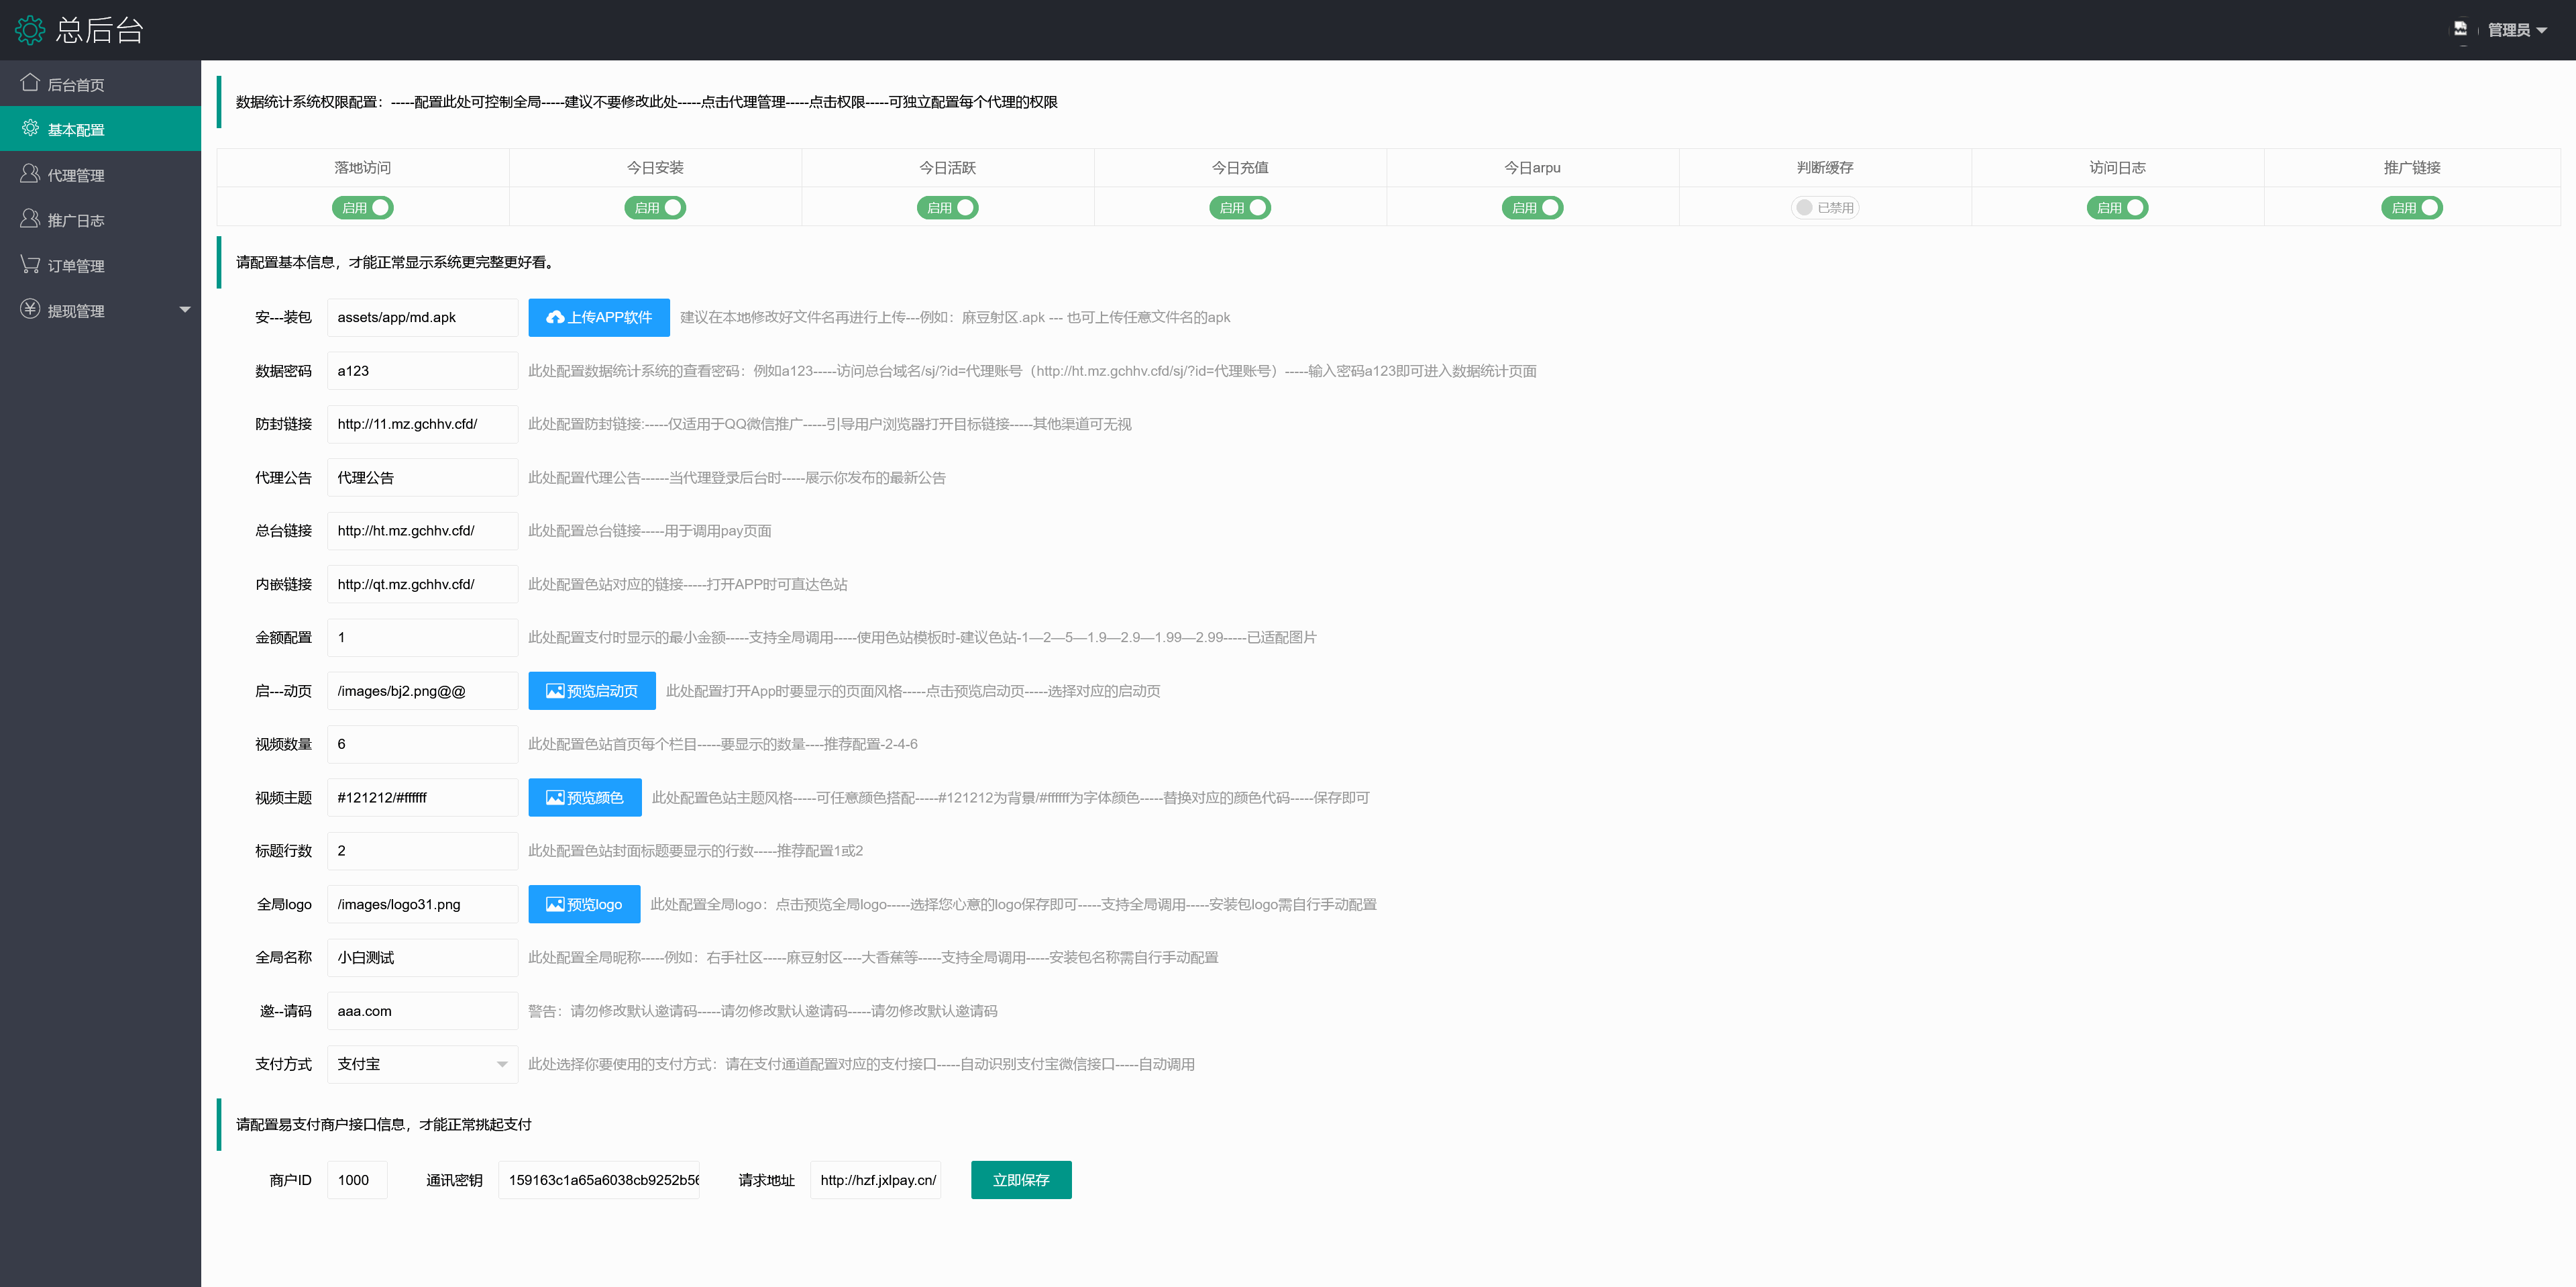
Task: Click the user icon next to 推广日志
Action: [x=30, y=219]
